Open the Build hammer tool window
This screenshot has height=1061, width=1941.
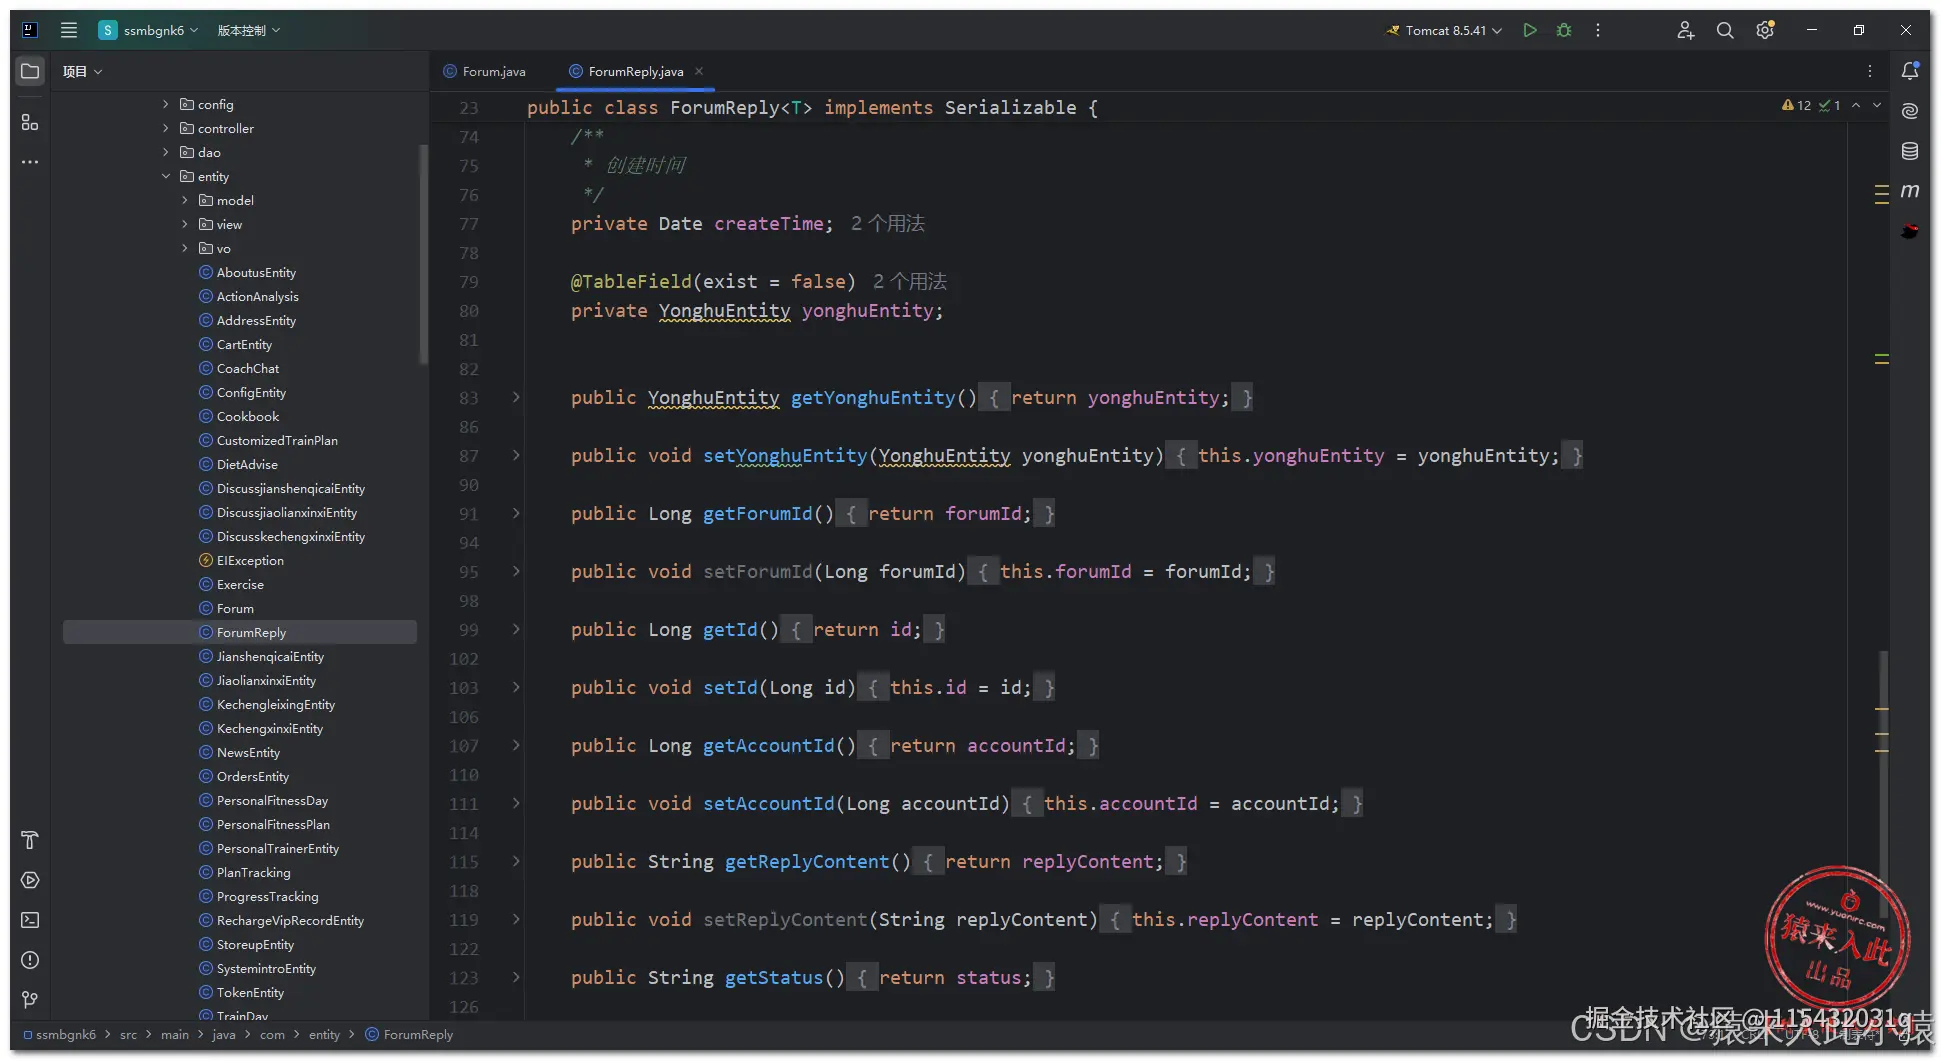pos(30,840)
